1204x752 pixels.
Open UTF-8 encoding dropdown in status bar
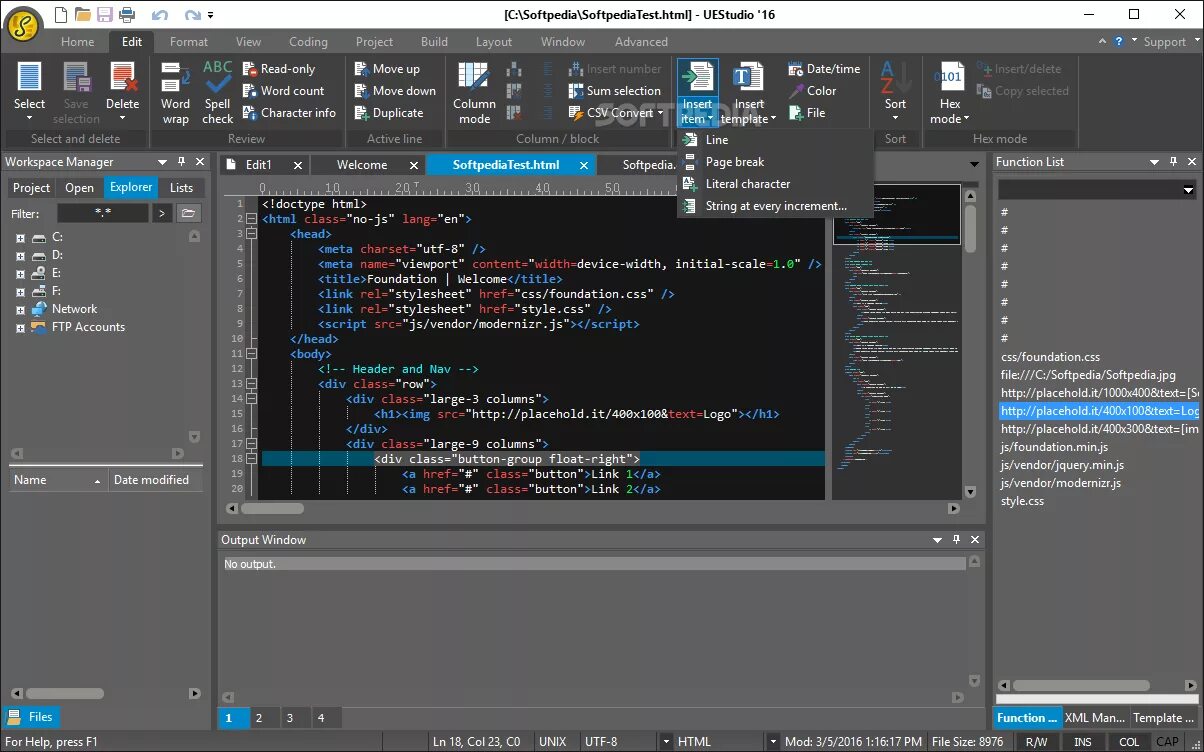point(666,742)
